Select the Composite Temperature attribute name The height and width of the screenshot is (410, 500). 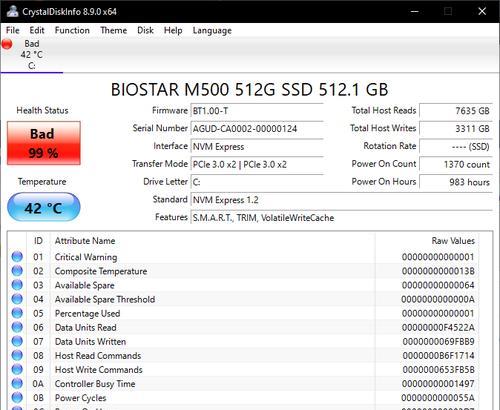(x=101, y=271)
